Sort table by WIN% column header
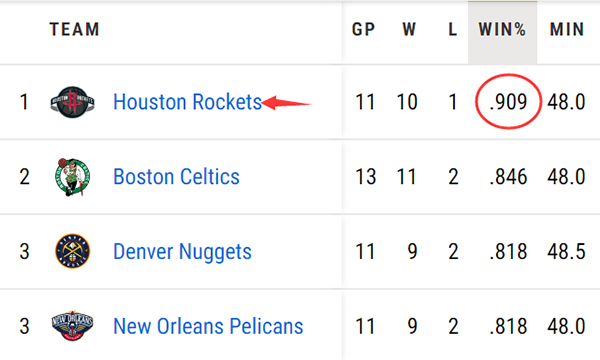 [502, 29]
